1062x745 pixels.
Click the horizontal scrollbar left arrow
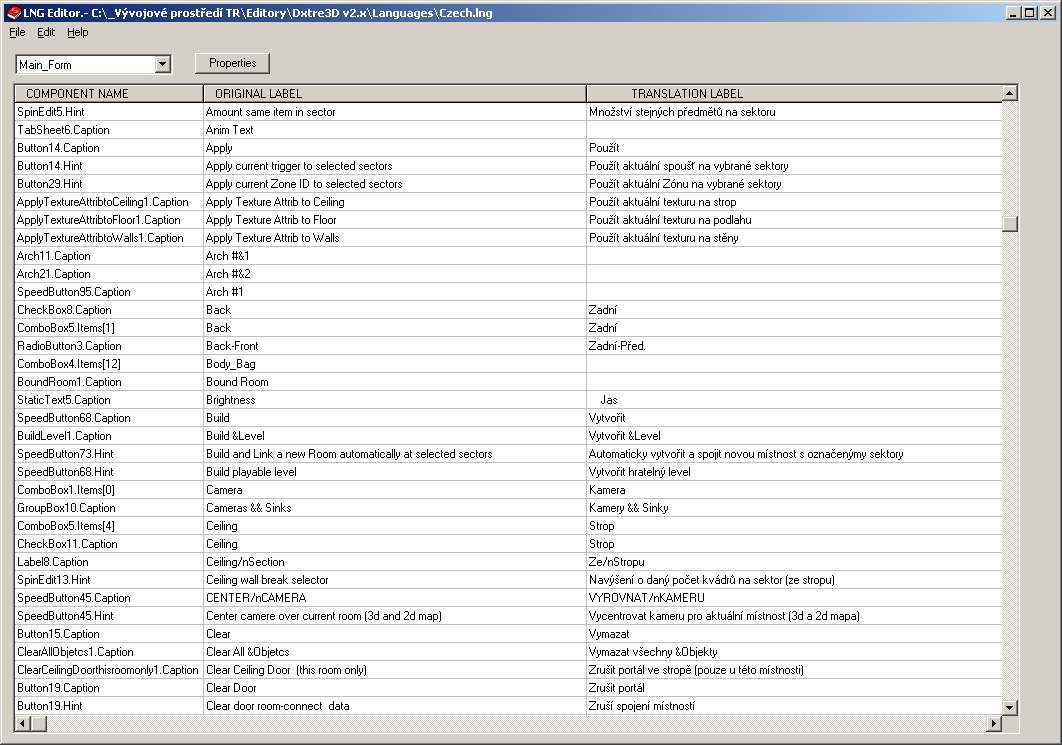click(x=22, y=723)
